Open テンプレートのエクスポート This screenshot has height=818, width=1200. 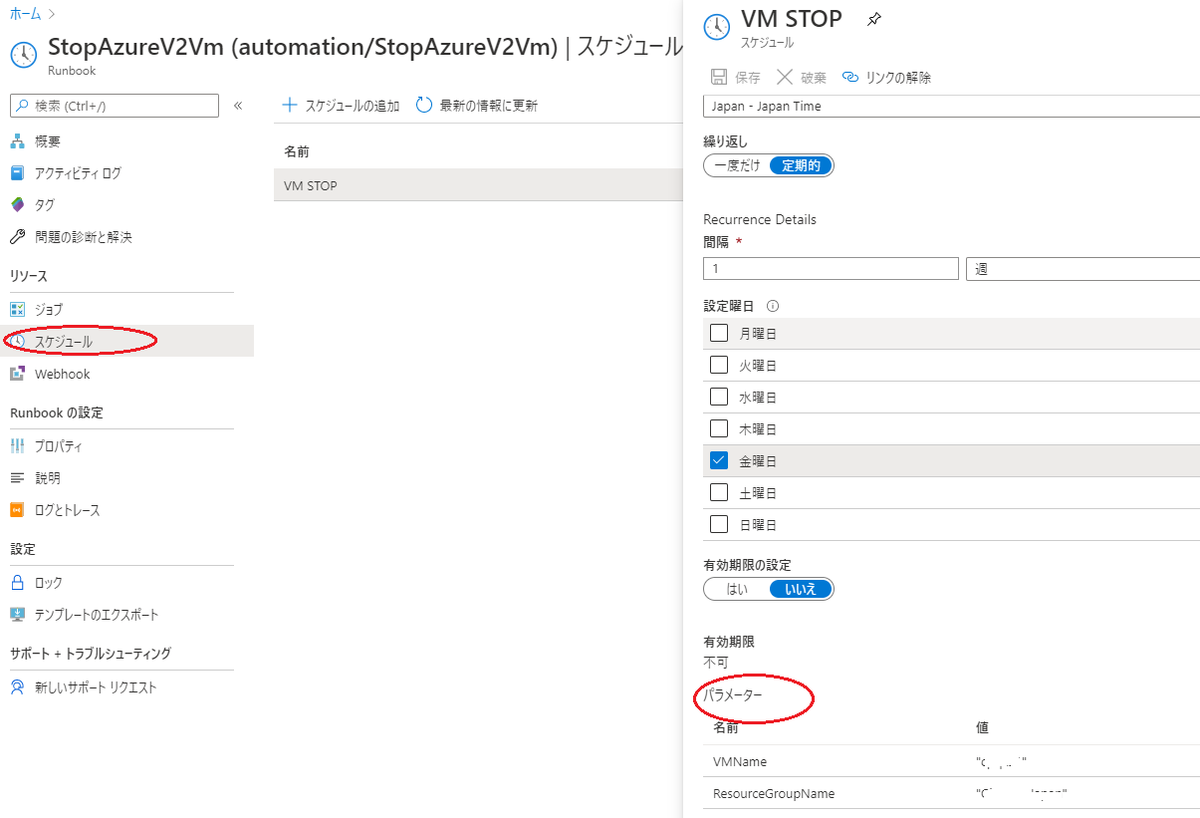pyautogui.click(x=96, y=614)
